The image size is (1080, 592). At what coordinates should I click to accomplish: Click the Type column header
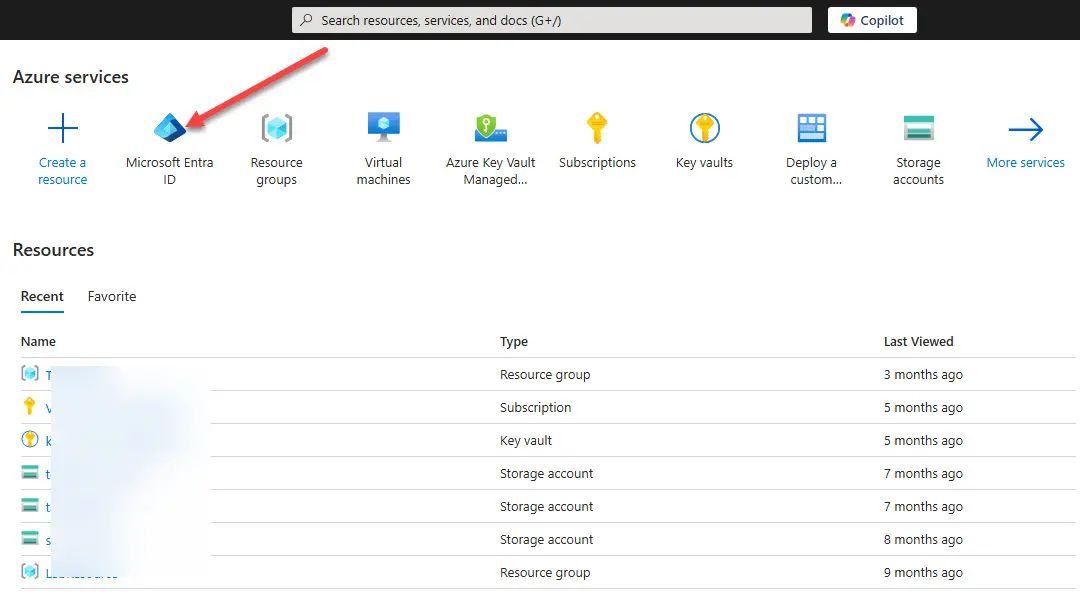[514, 341]
